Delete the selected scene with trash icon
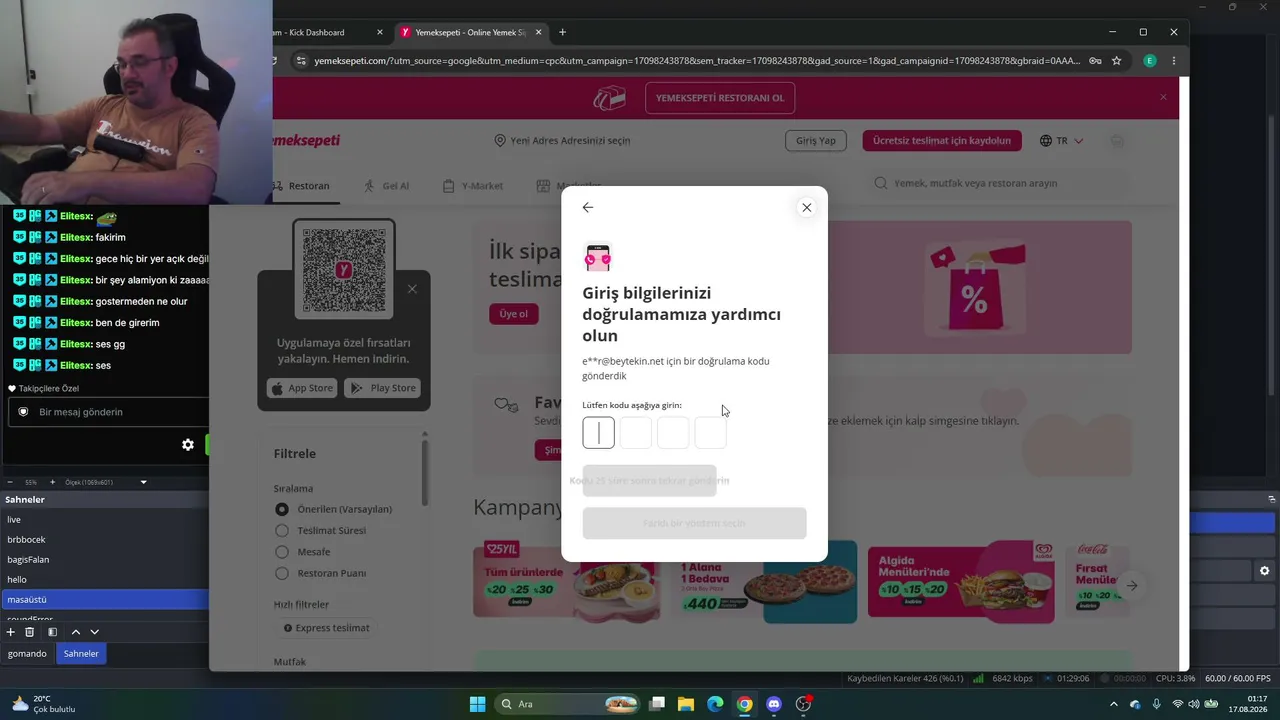This screenshot has height=720, width=1280. tap(30, 632)
